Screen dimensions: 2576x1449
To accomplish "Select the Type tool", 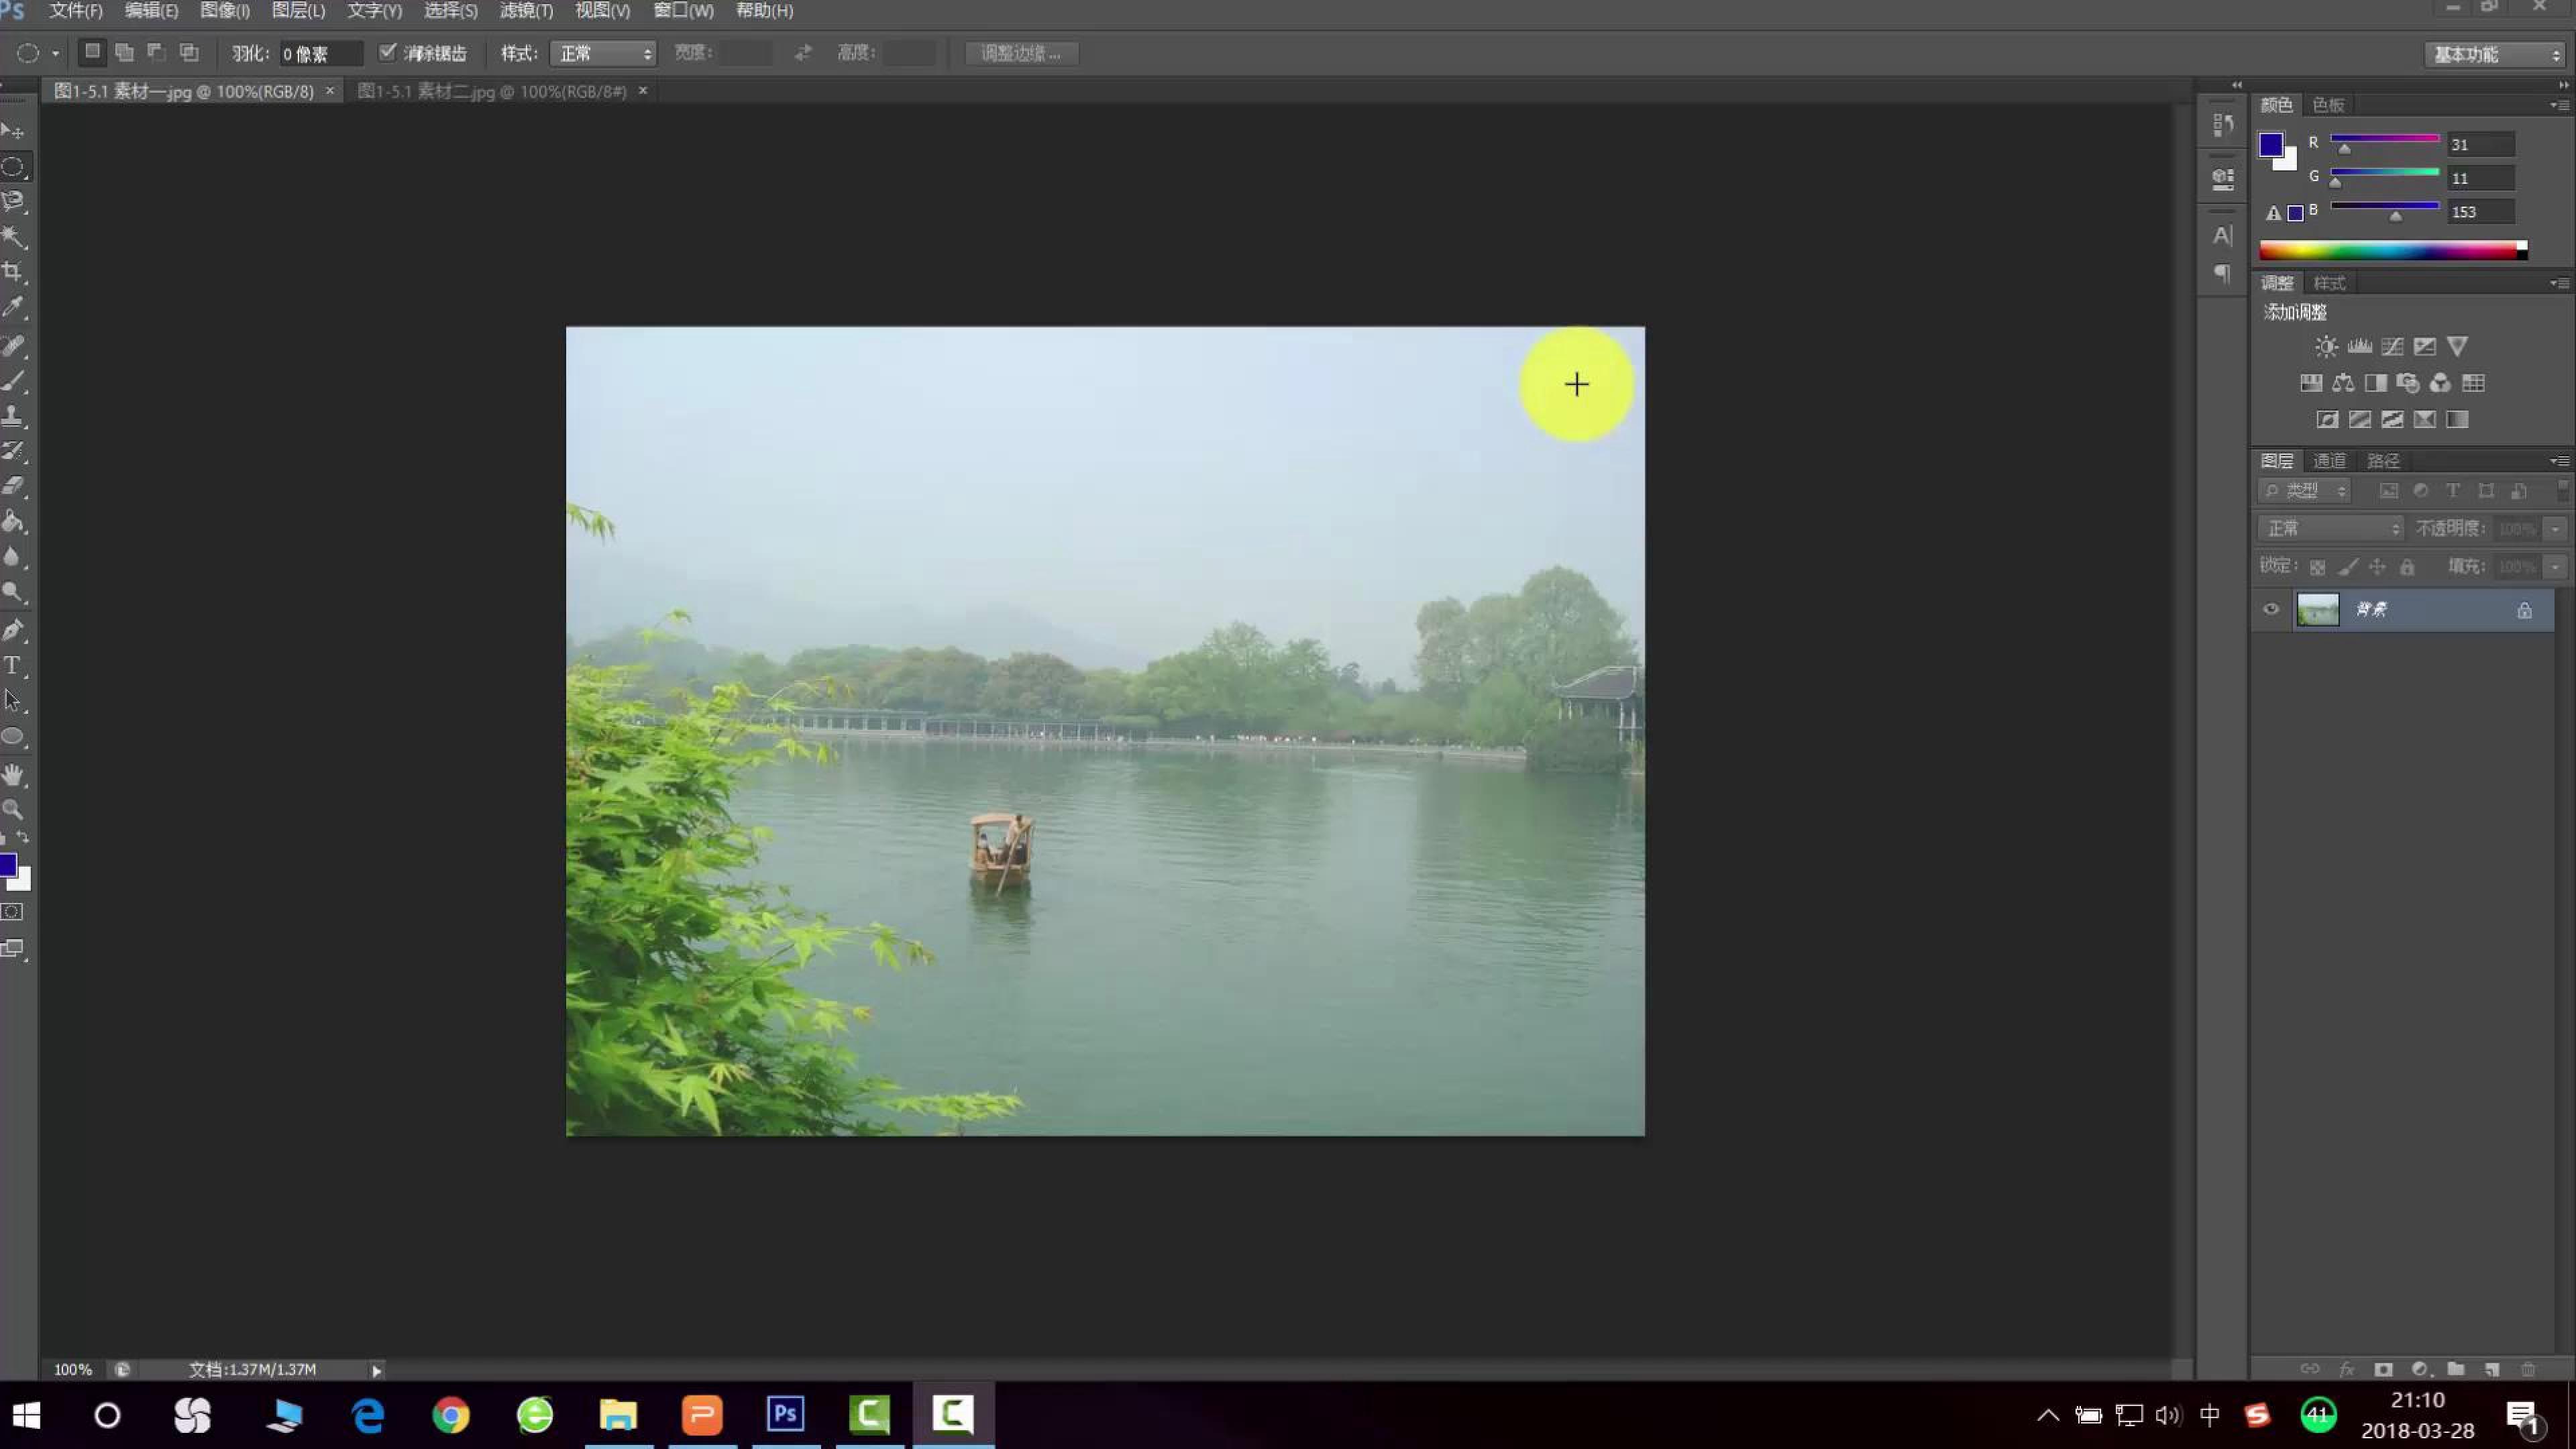I will click(x=13, y=665).
